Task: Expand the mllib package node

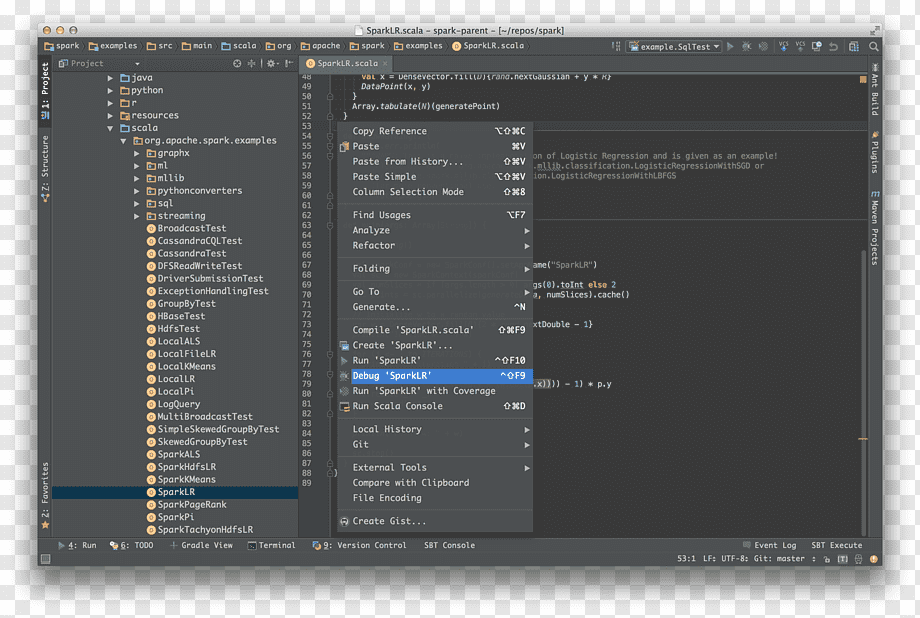Action: pyautogui.click(x=137, y=178)
